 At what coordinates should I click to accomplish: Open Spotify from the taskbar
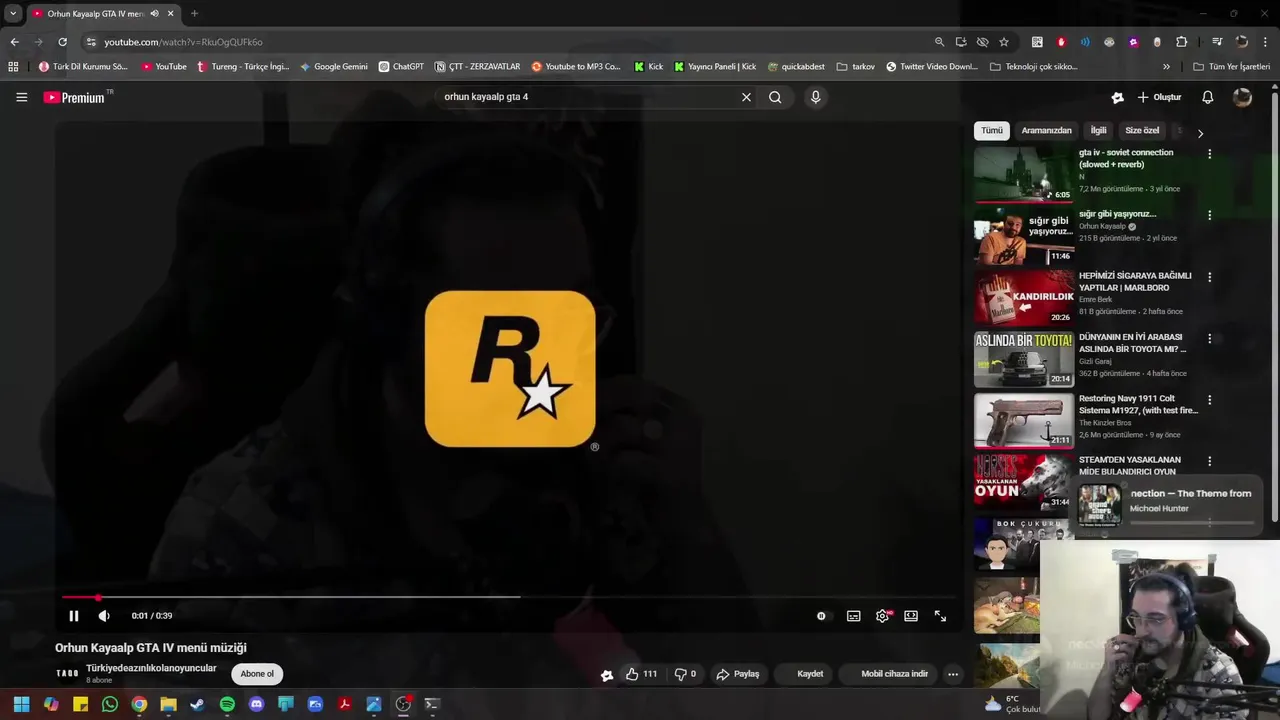[x=227, y=704]
